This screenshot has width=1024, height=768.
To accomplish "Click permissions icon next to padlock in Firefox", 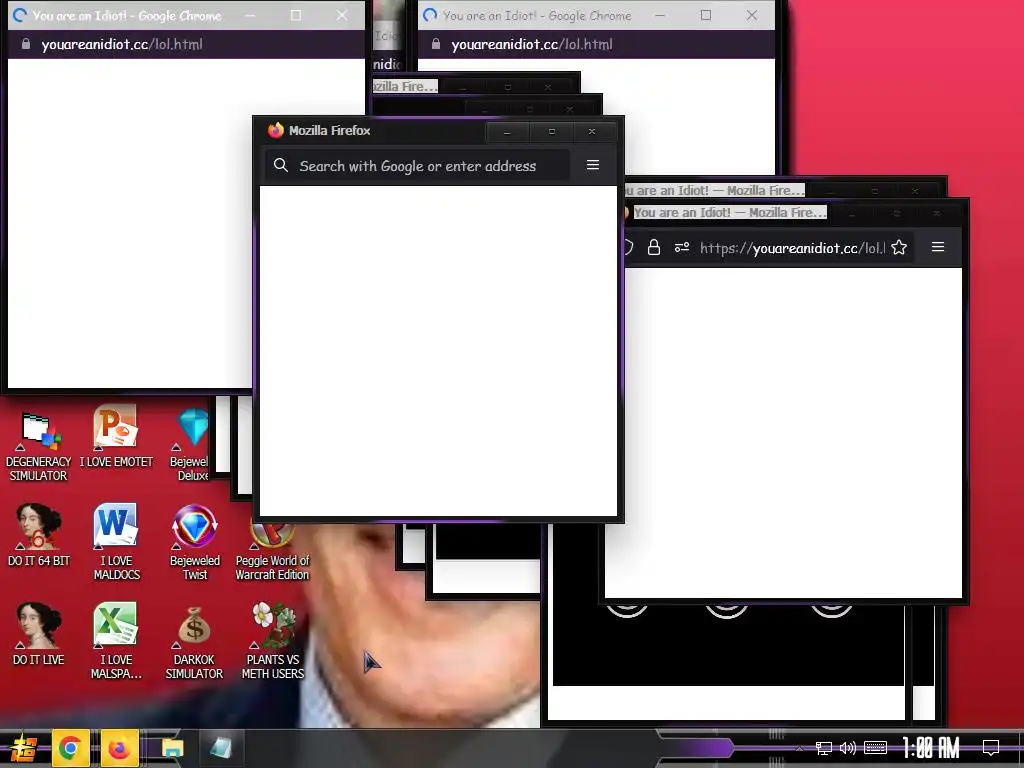I will coord(682,248).
